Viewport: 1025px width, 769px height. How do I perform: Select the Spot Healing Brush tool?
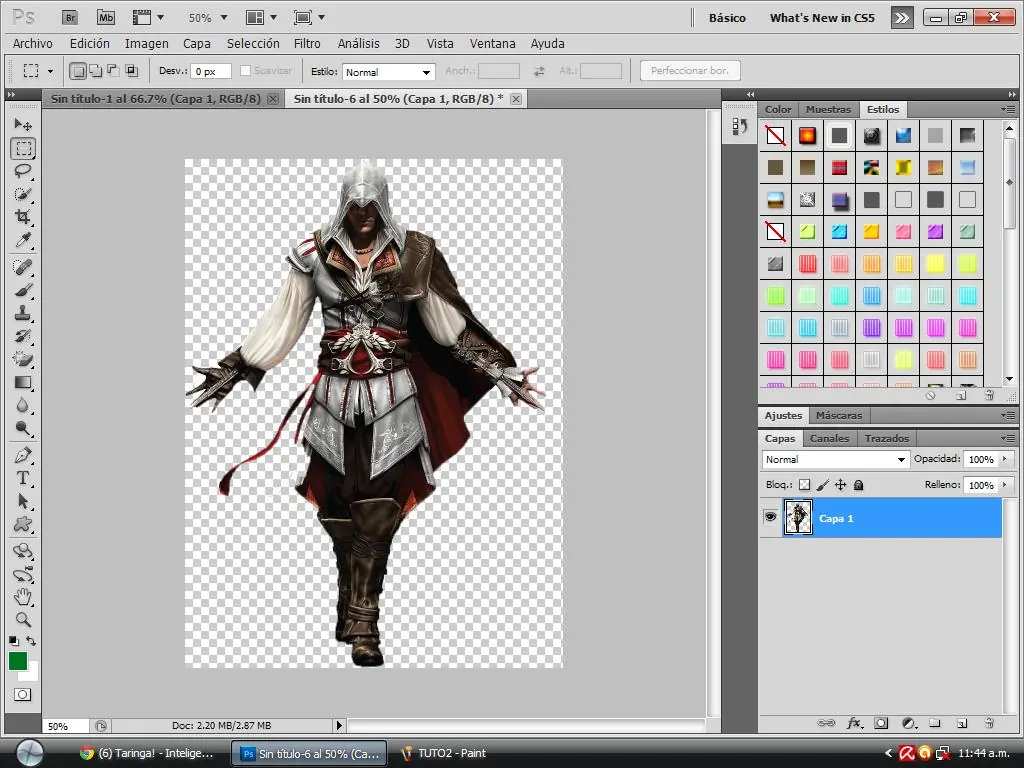tap(23, 267)
